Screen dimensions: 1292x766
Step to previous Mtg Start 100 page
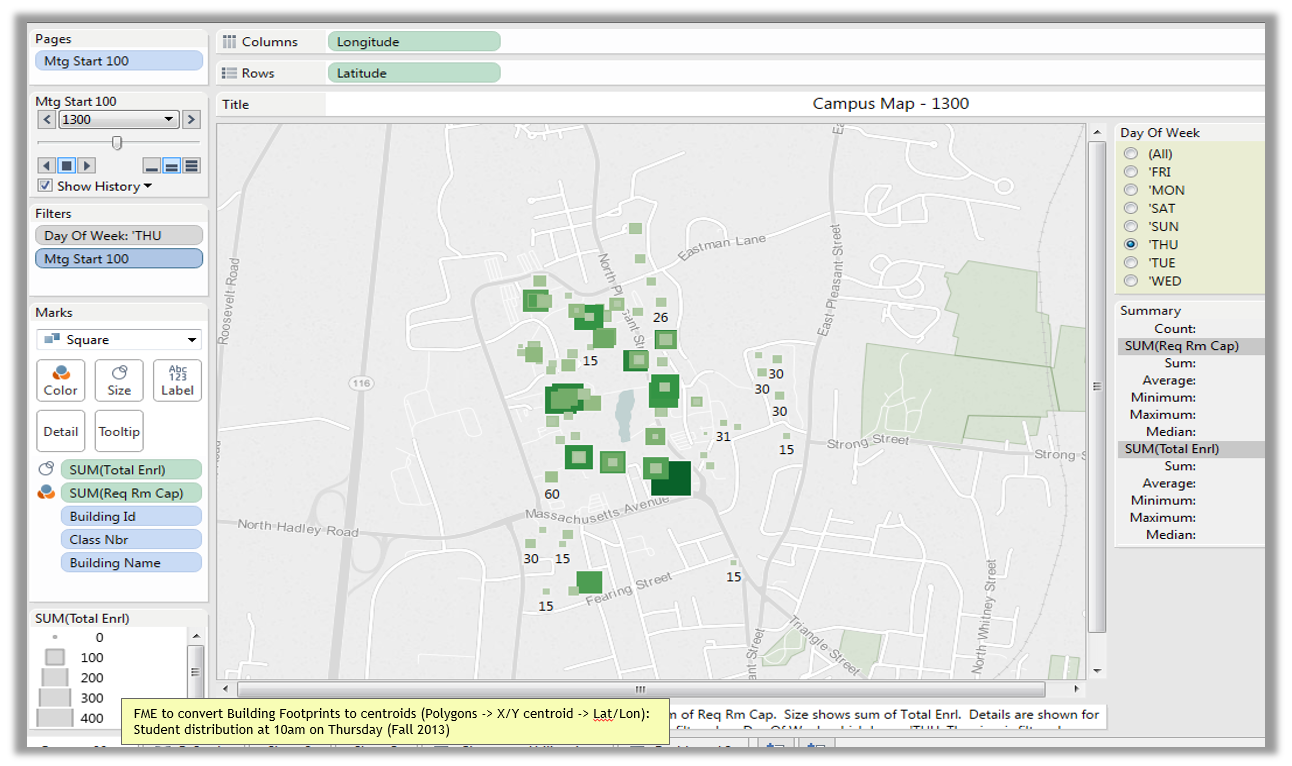[x=47, y=119]
